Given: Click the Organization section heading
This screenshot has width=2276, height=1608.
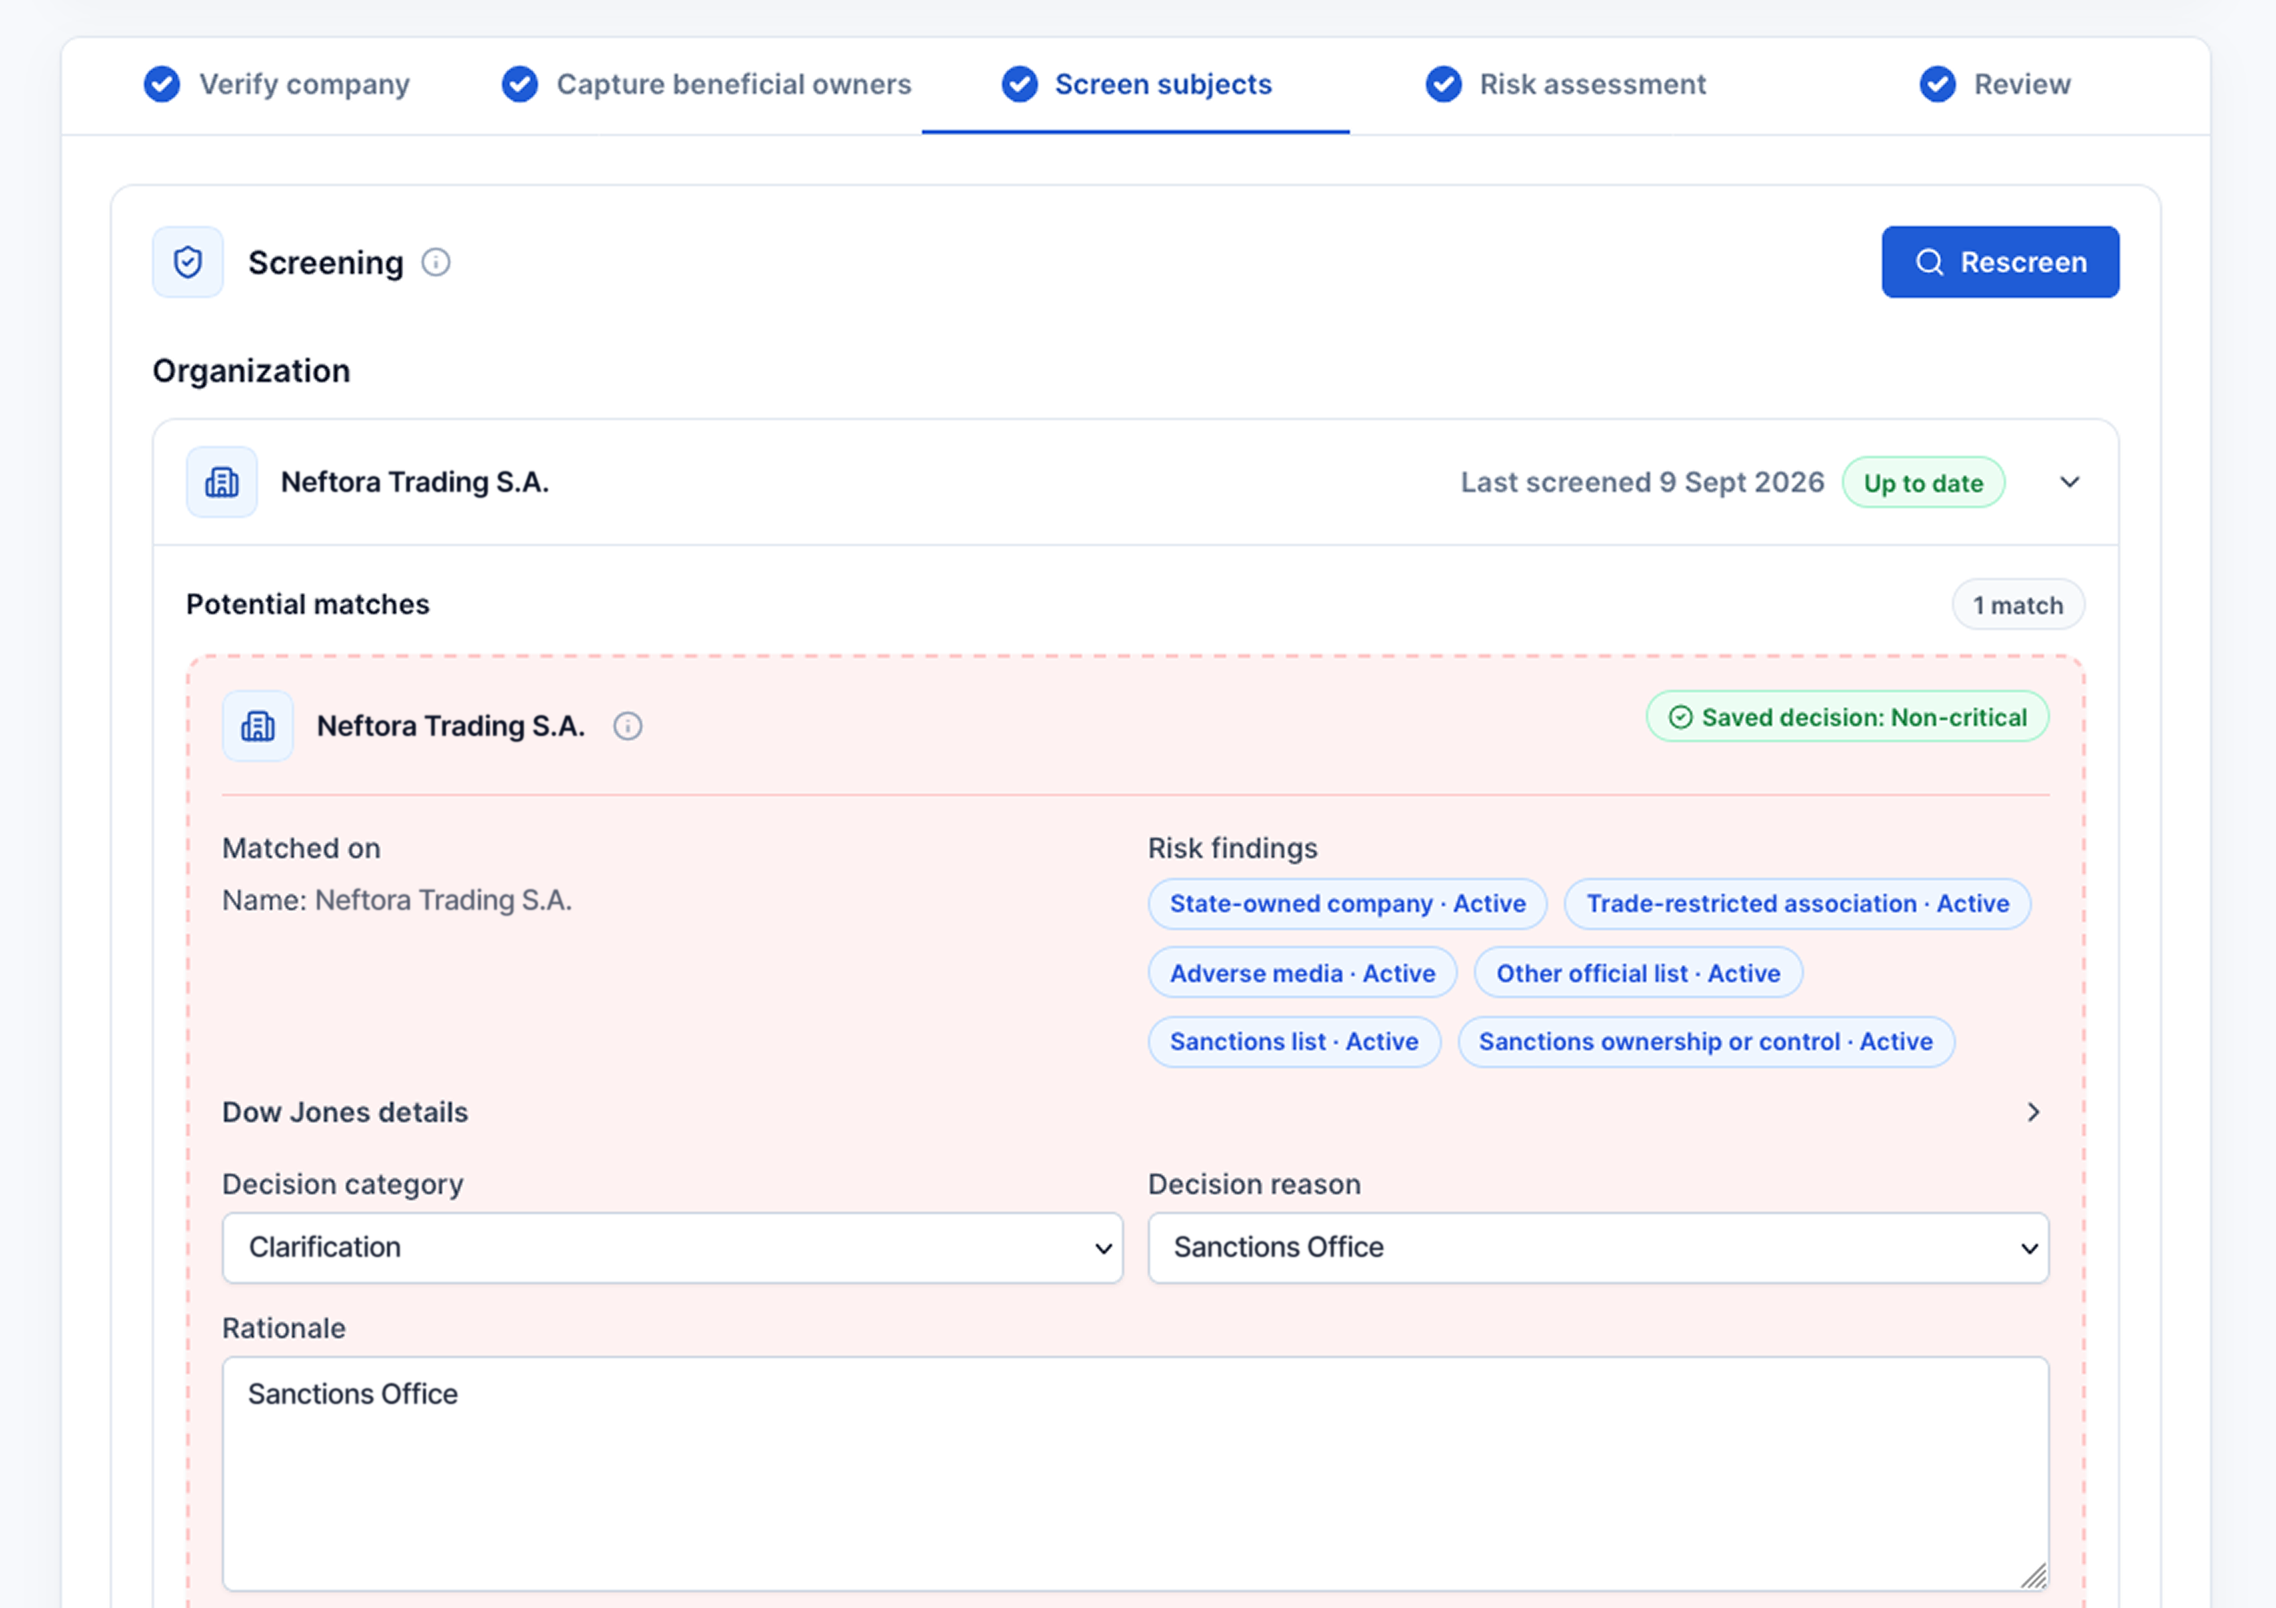Looking at the screenshot, I should [251, 371].
